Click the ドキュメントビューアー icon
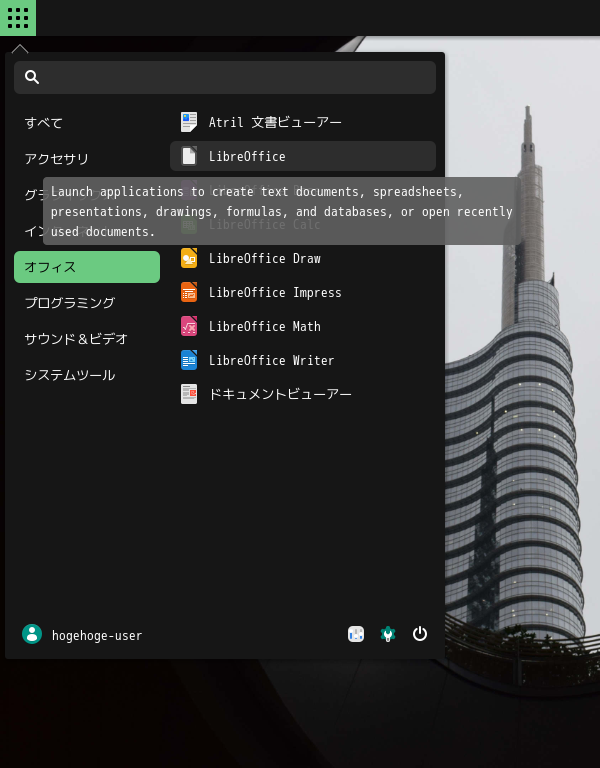The width and height of the screenshot is (600, 768). 189,394
